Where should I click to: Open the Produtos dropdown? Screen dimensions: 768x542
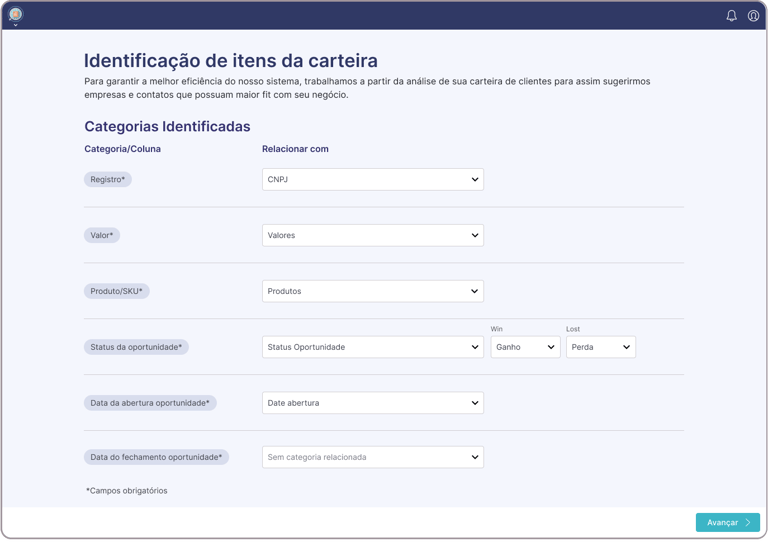point(372,291)
